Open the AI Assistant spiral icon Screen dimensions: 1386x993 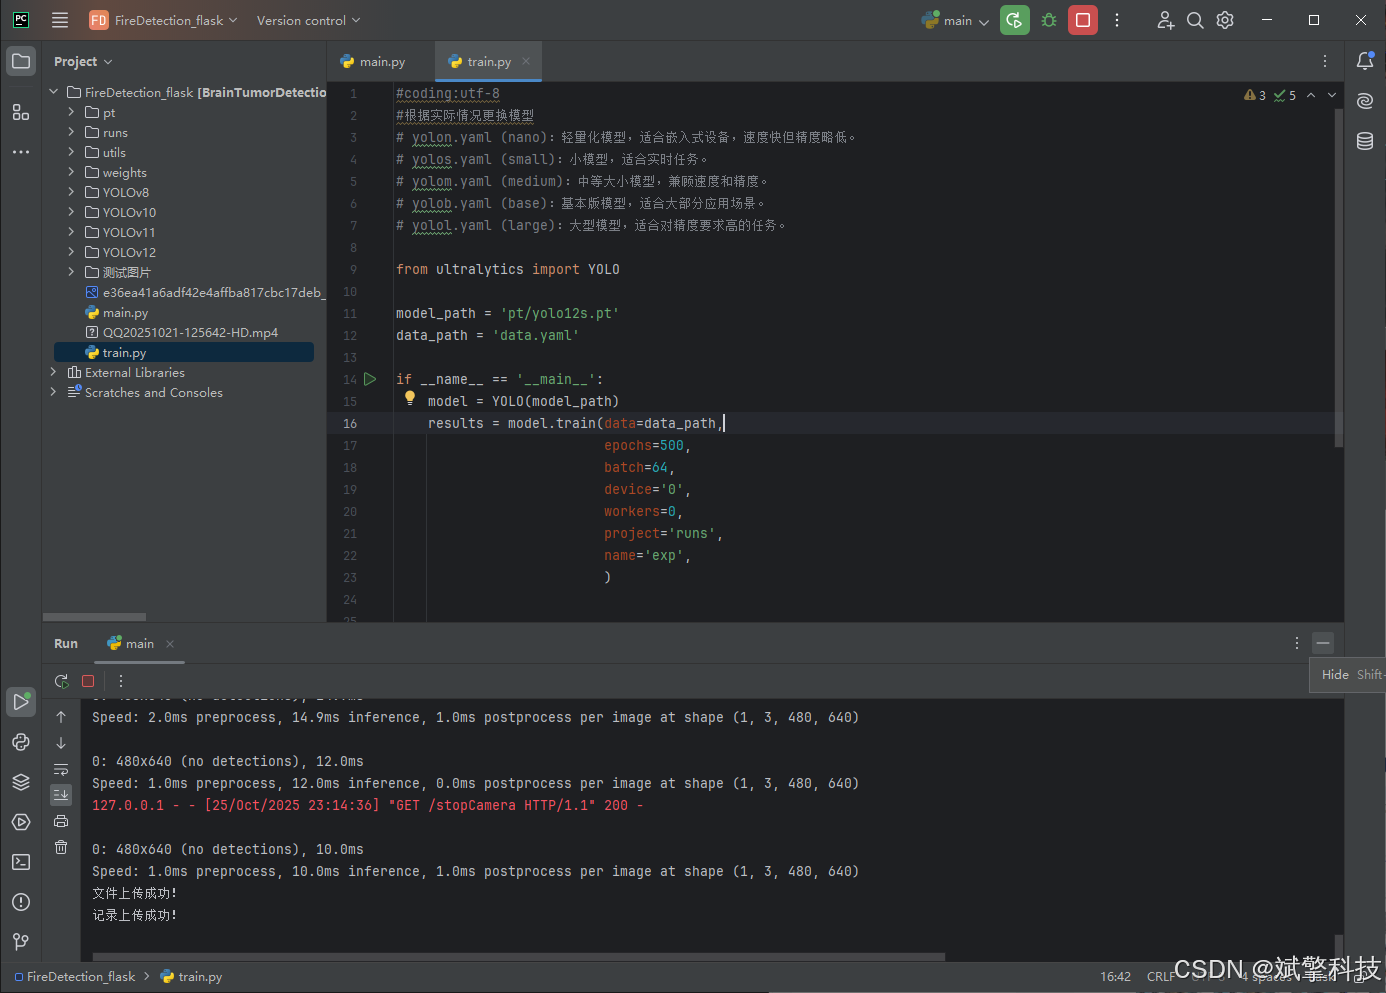1365,101
